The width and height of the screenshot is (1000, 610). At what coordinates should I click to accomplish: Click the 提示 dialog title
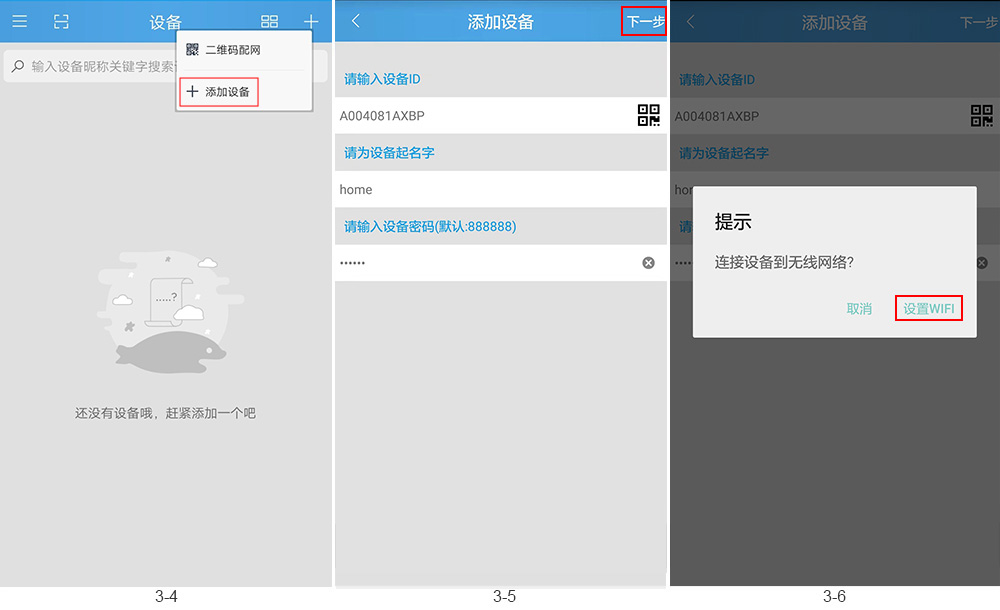click(733, 222)
